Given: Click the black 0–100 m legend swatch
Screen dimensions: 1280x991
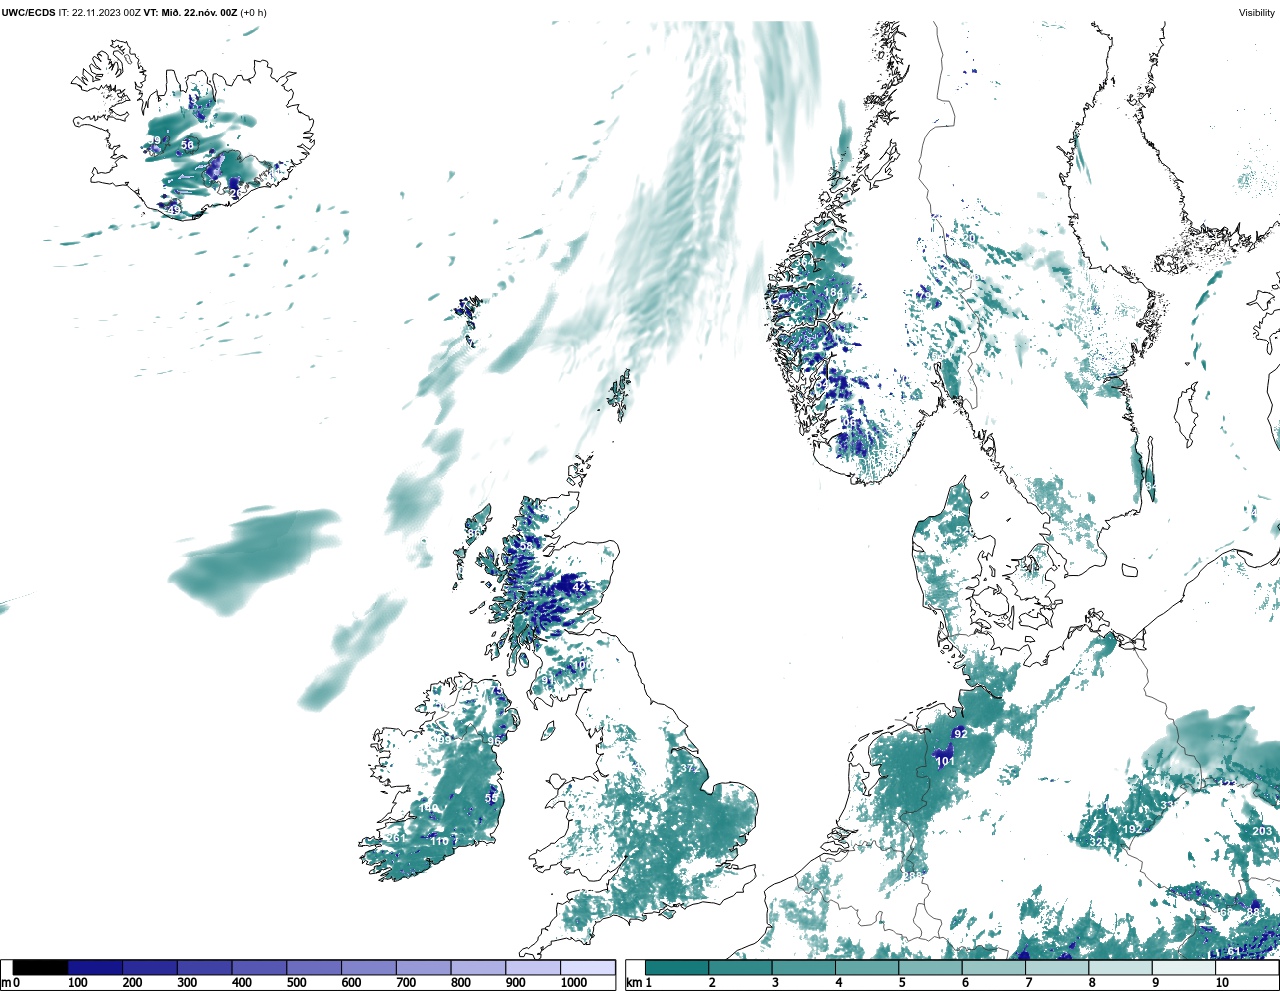Looking at the screenshot, I should point(41,967).
